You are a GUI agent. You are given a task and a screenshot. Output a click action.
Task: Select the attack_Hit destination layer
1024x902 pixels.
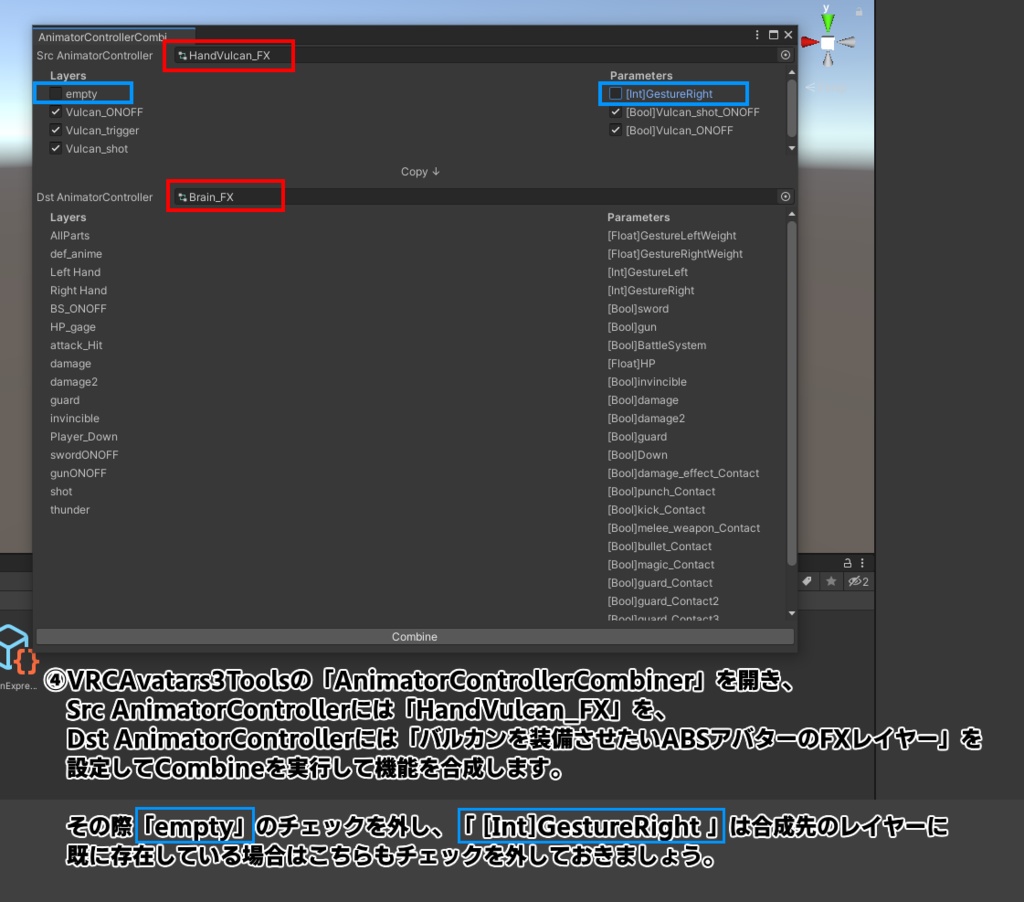coord(76,346)
